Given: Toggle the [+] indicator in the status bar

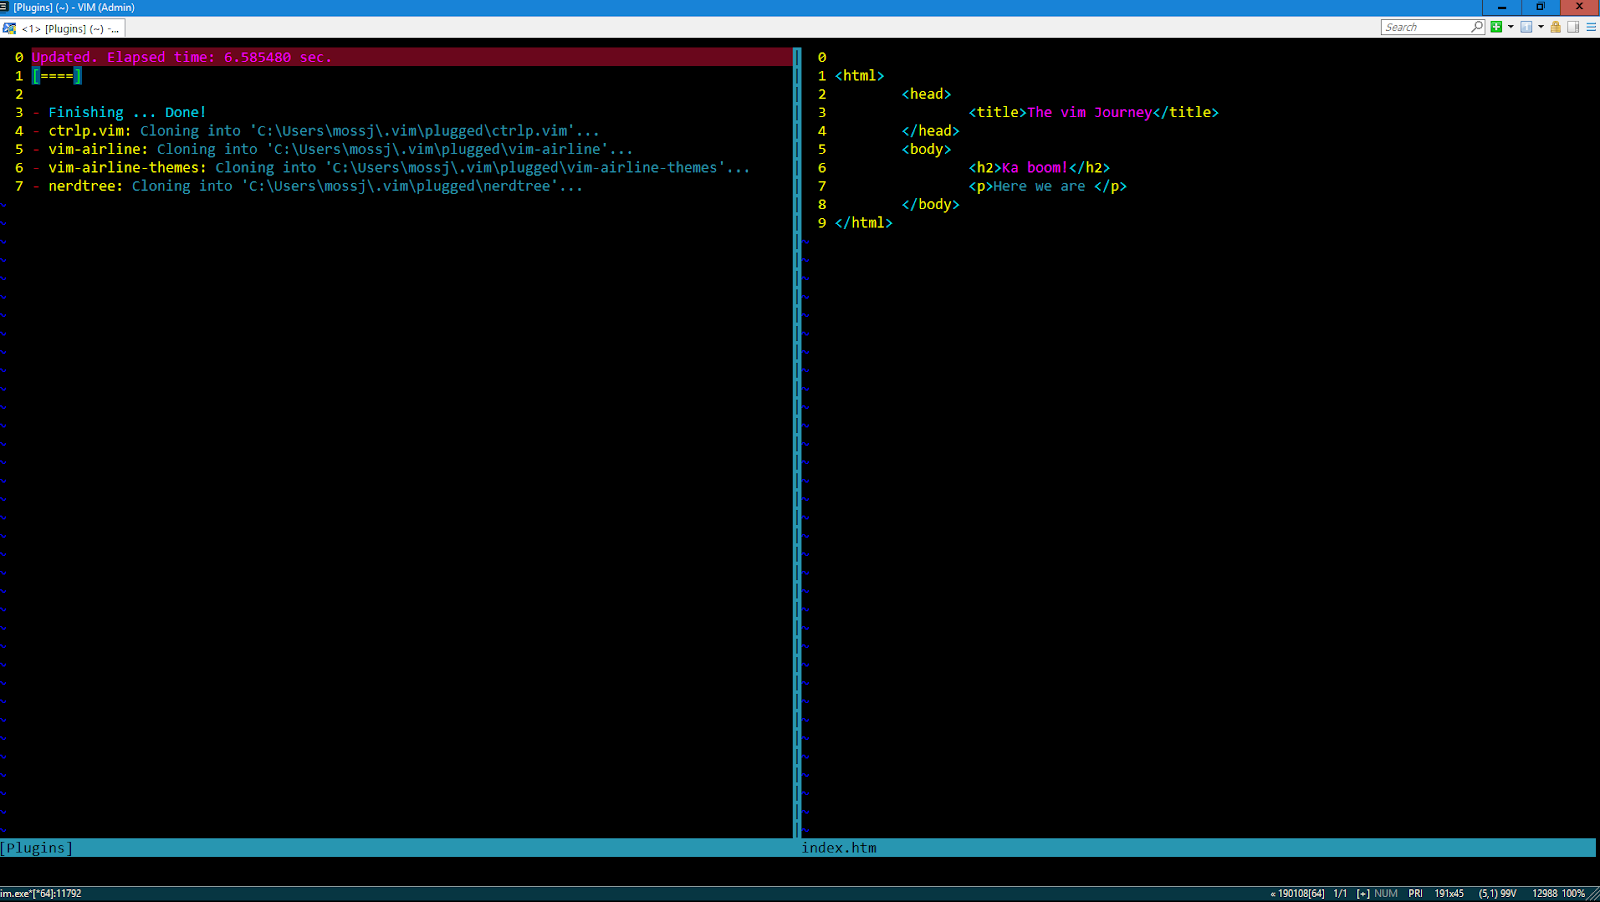Looking at the screenshot, I should coord(1362,893).
